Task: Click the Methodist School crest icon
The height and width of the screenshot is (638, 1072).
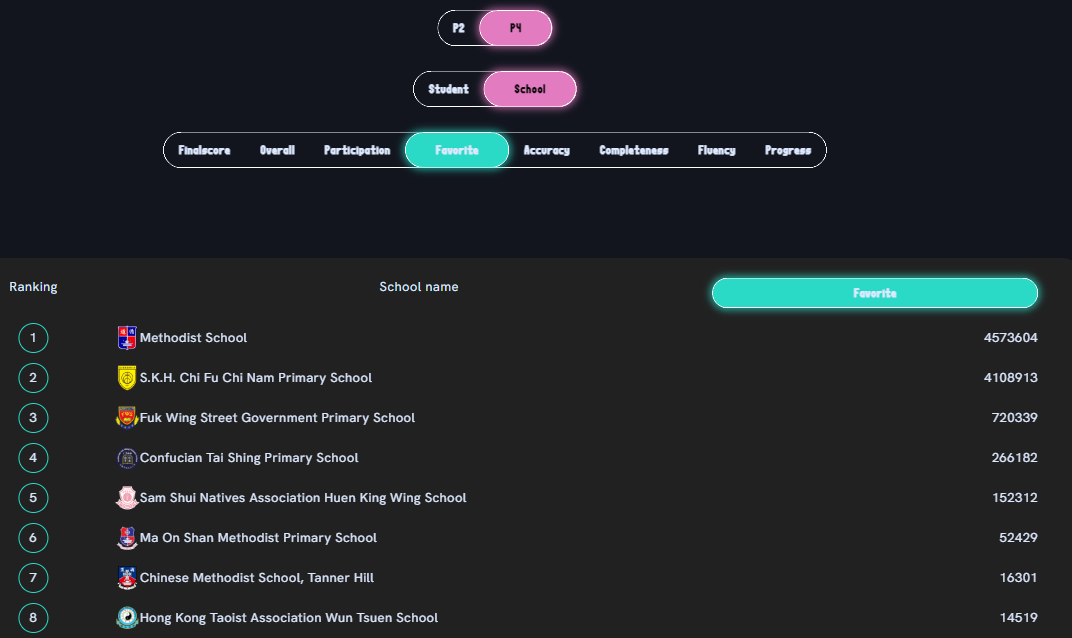Action: point(127,338)
